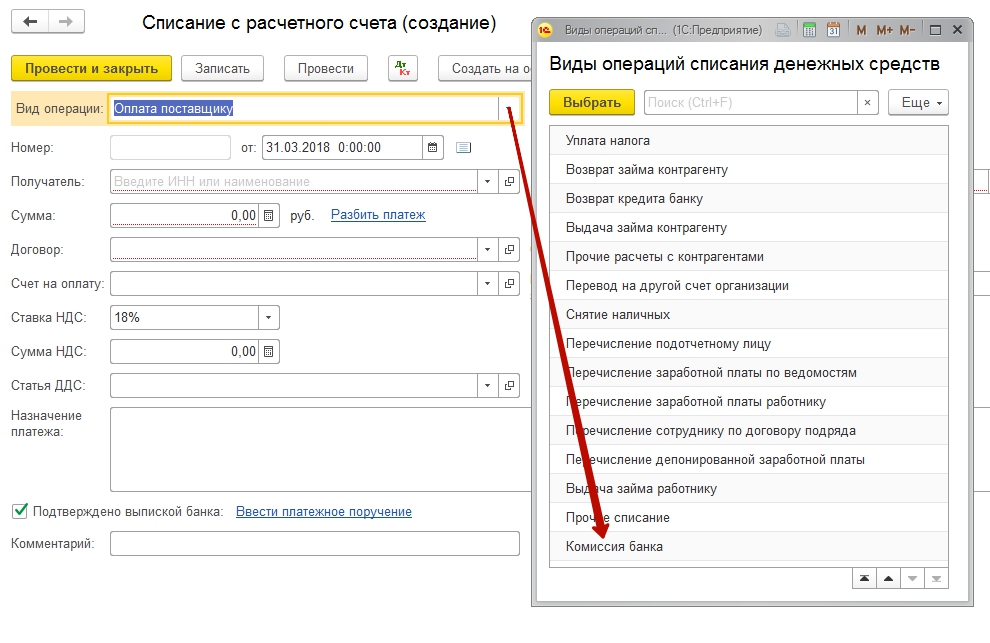The height and width of the screenshot is (643, 990).
Task: Open the Счет на оплату record icon
Action: tap(509, 284)
